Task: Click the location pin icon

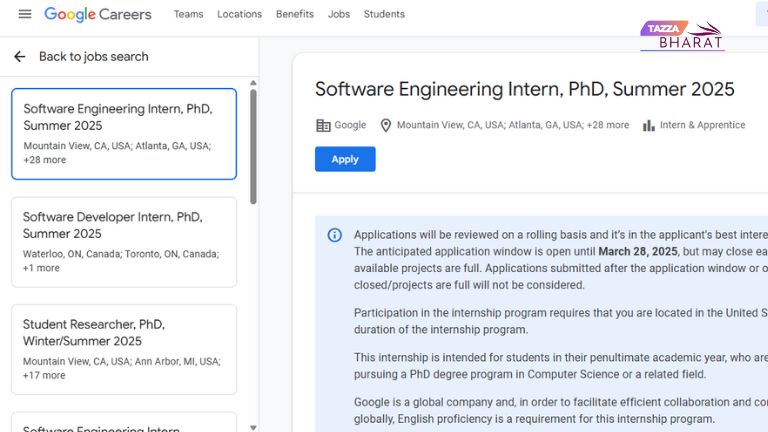Action: point(386,125)
